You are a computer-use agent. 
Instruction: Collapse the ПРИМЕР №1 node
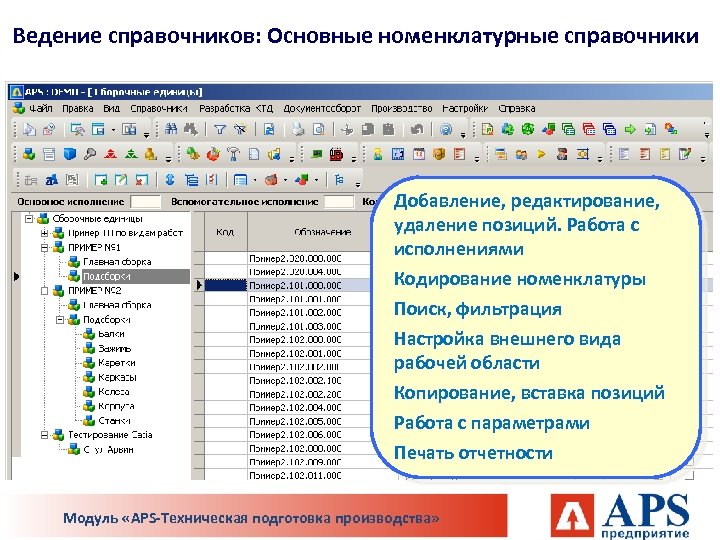[44, 248]
